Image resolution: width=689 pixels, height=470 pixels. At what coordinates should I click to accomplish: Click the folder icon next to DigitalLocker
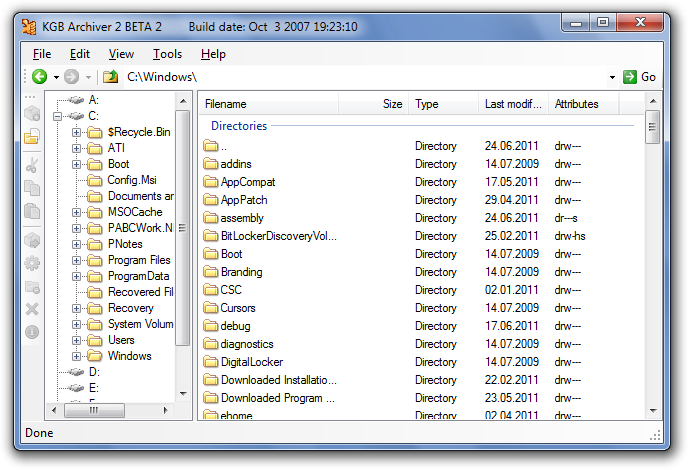pyautogui.click(x=211, y=362)
